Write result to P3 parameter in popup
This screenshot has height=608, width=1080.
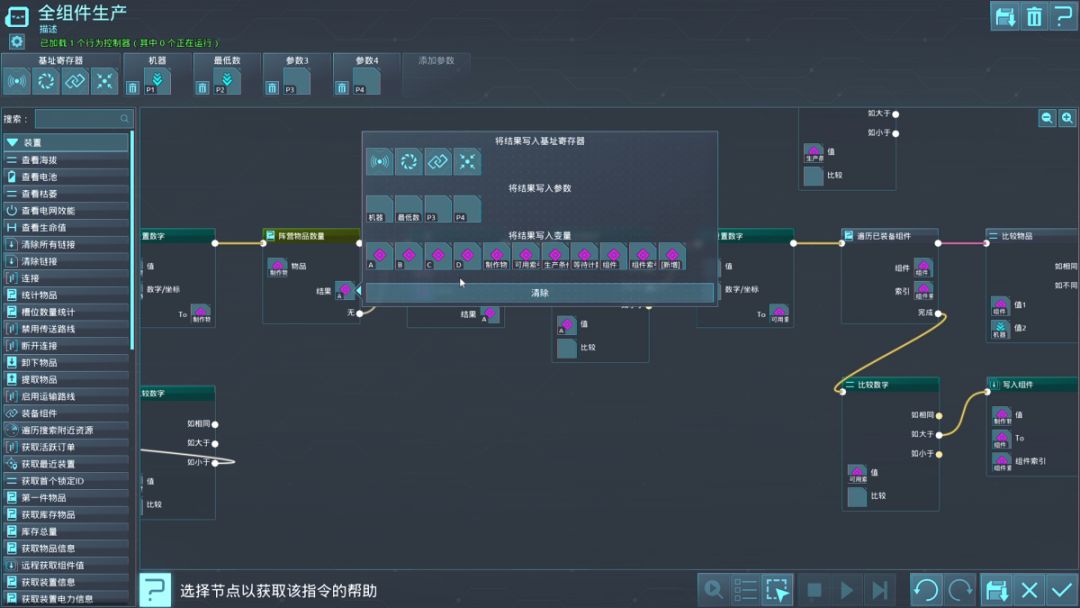coord(438,209)
